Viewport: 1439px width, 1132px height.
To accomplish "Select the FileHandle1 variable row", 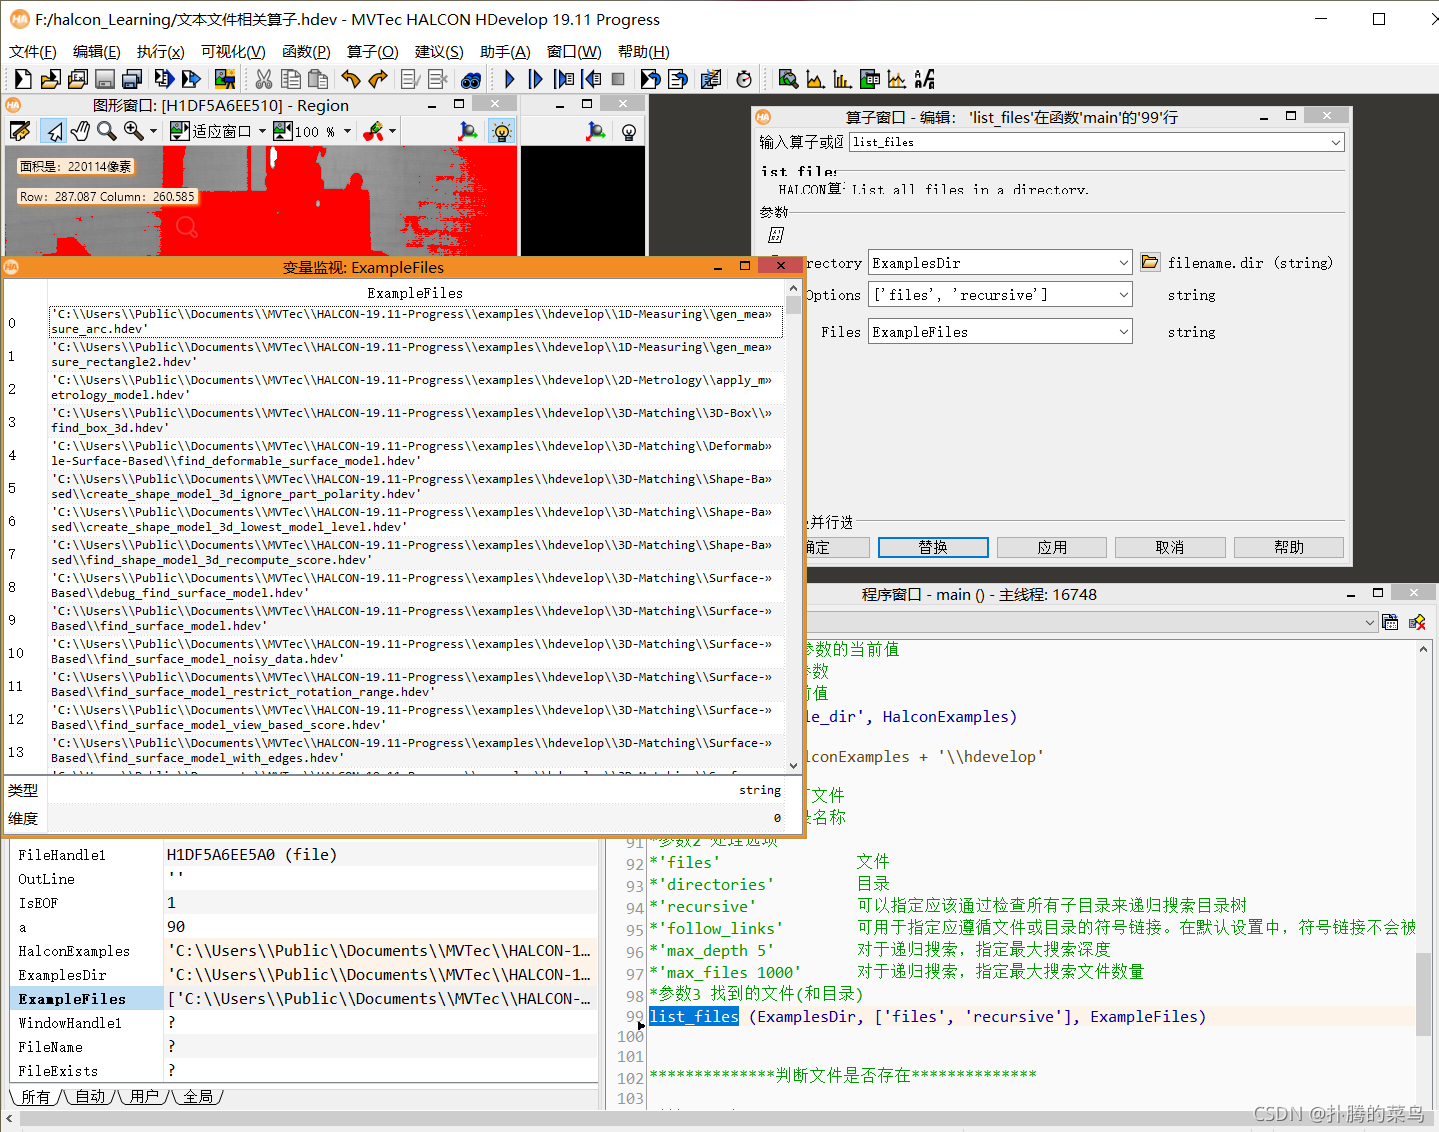I will [x=304, y=854].
